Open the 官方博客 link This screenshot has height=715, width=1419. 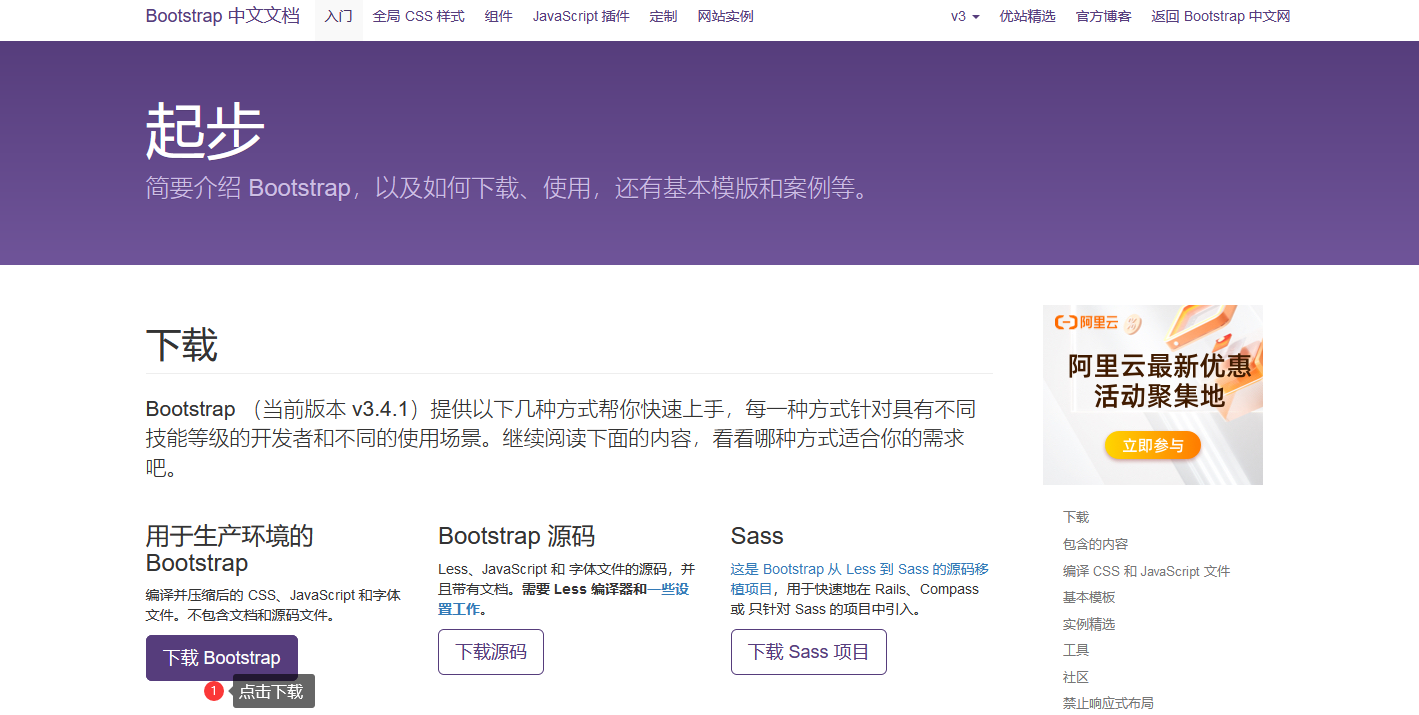(x=1103, y=16)
